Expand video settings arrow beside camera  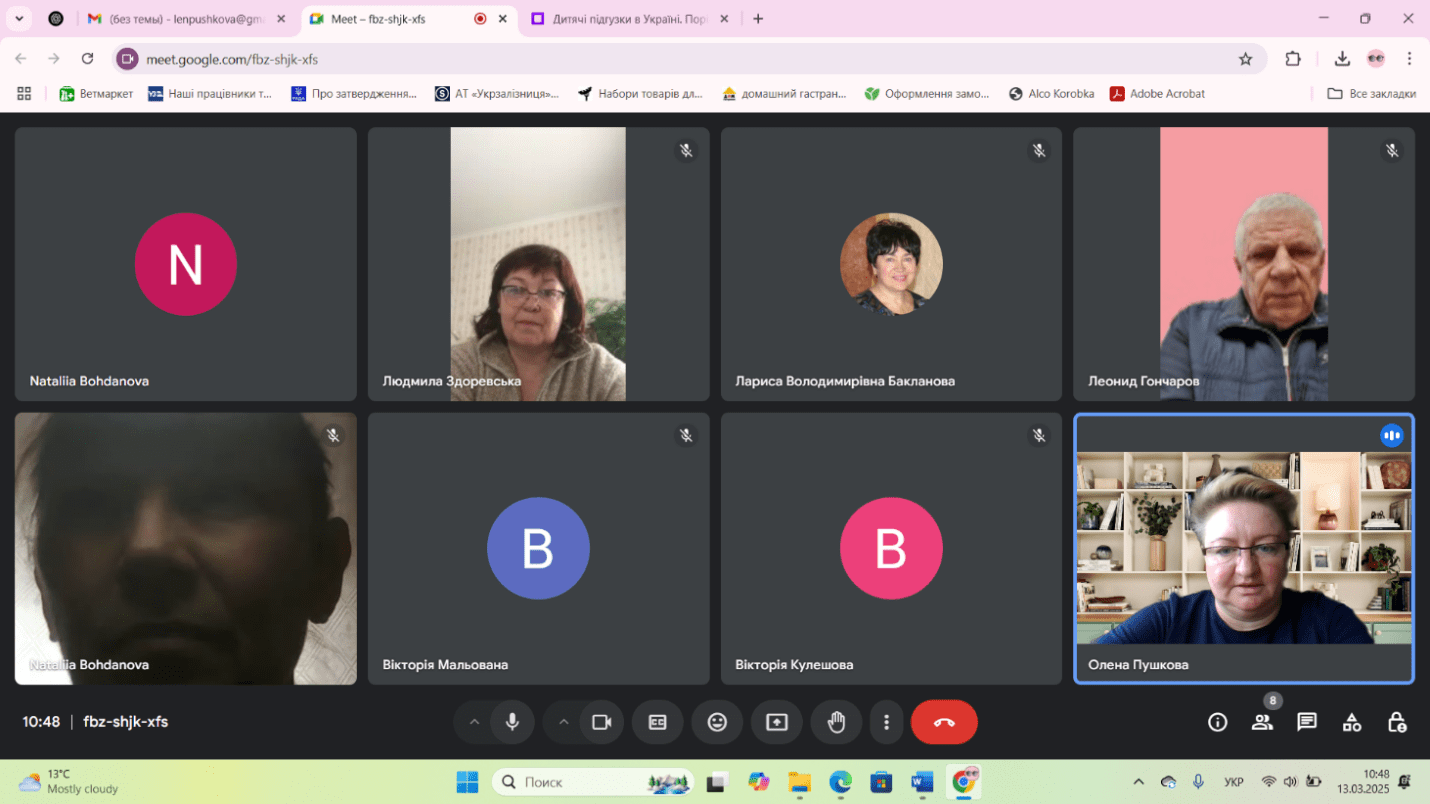[563, 722]
